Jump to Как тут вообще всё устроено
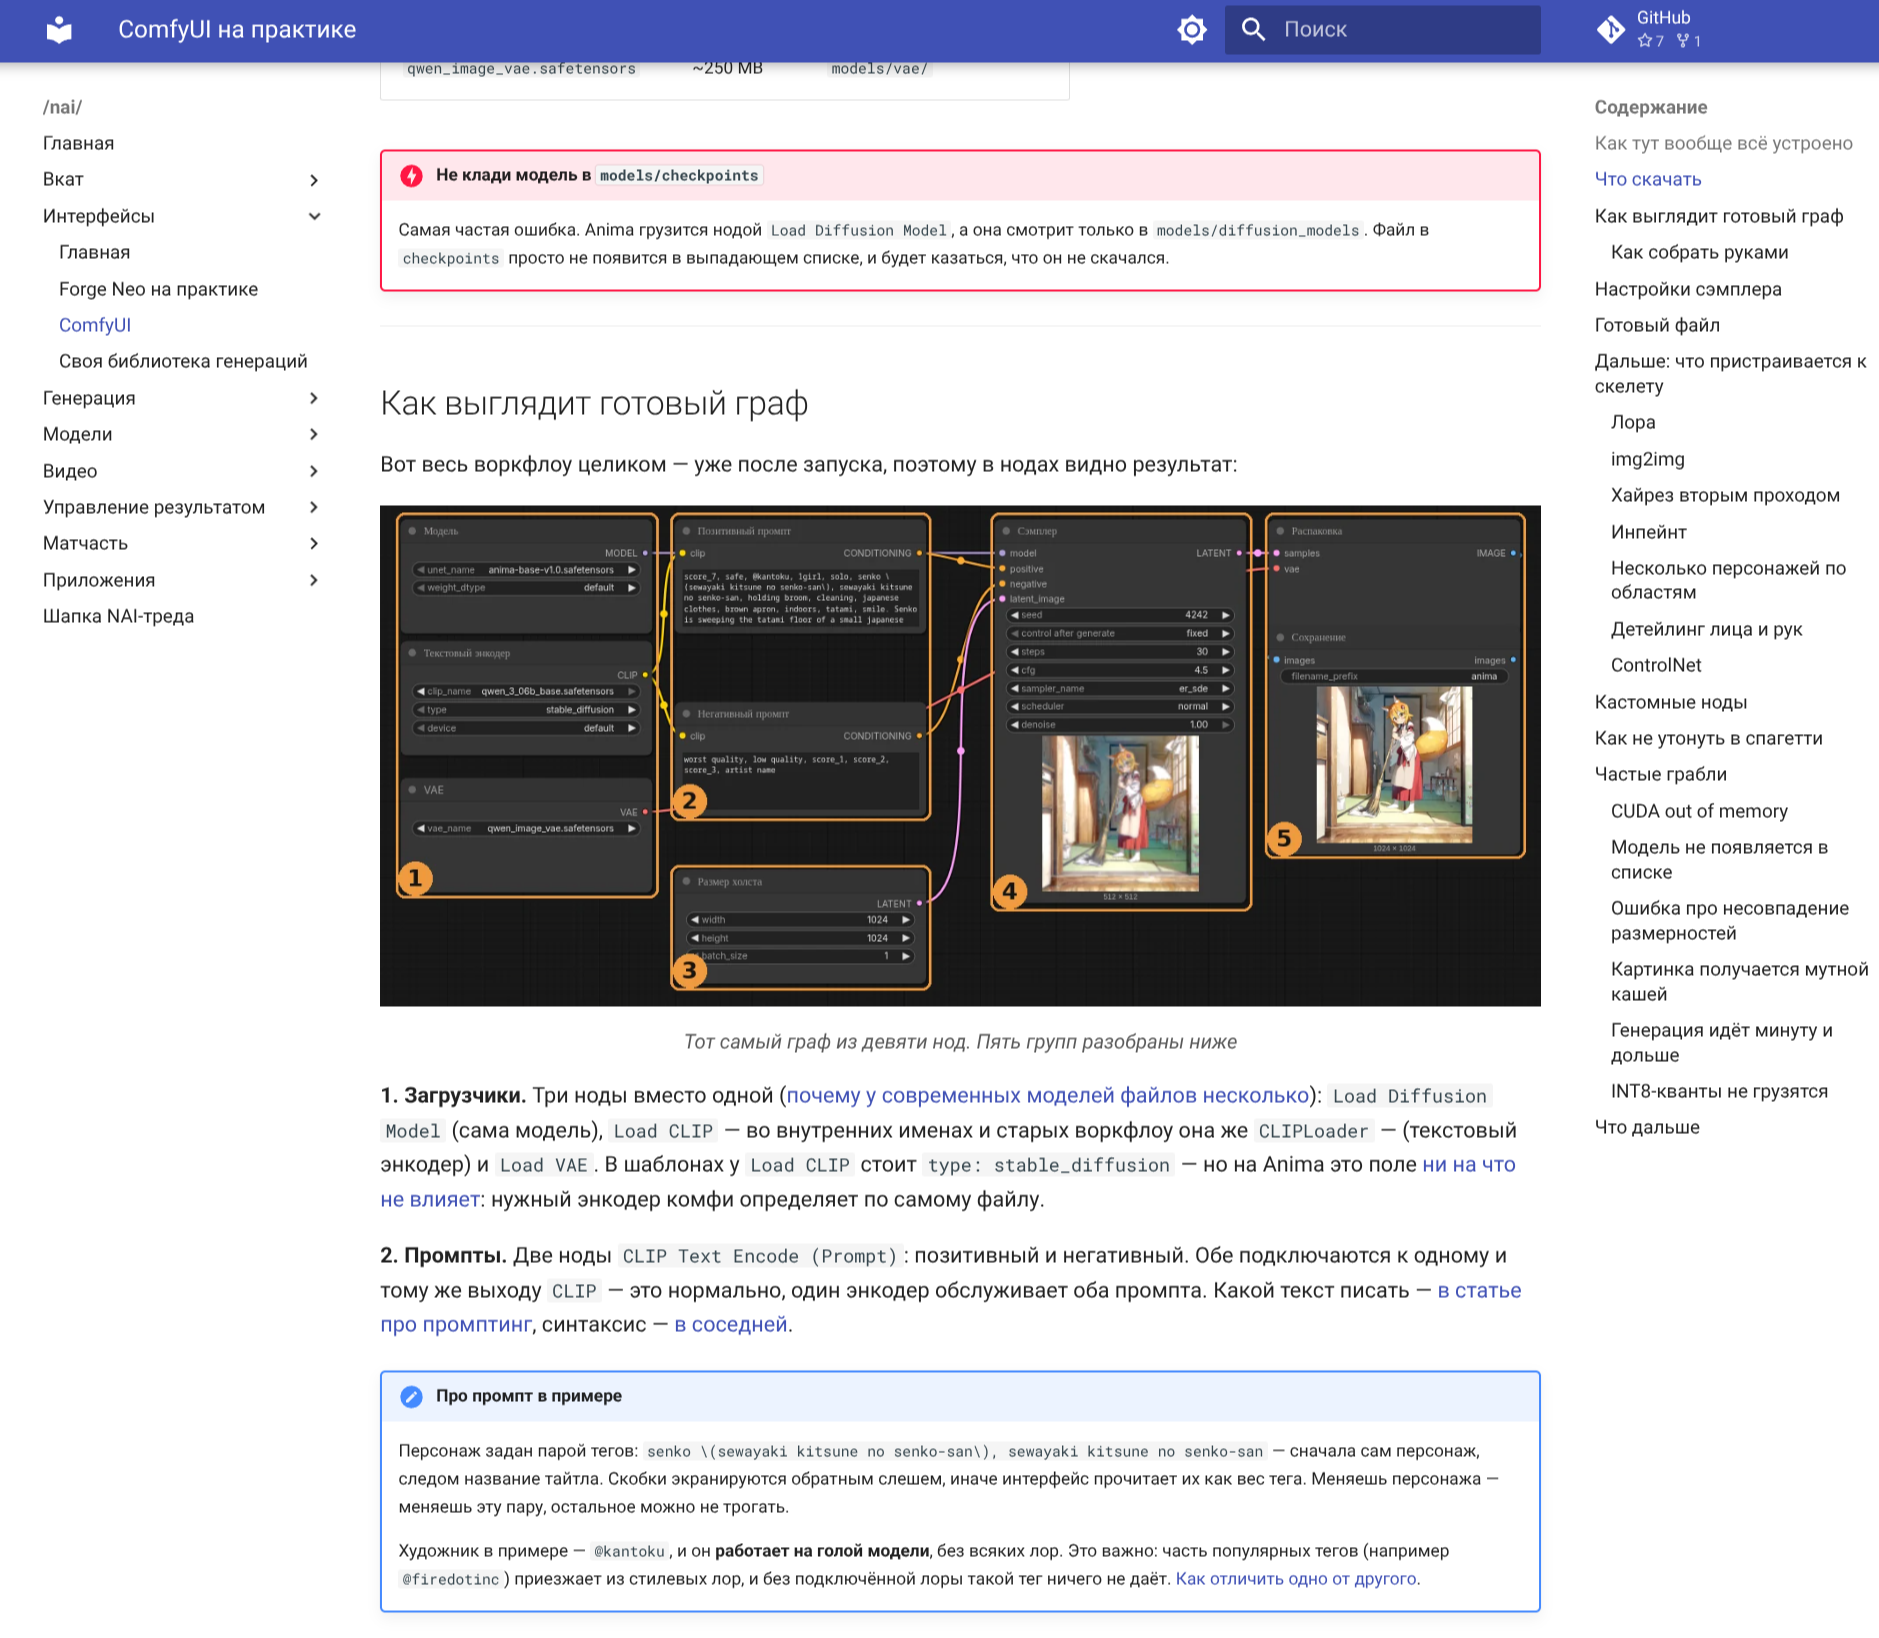Viewport: 1879px width, 1638px height. [1723, 143]
